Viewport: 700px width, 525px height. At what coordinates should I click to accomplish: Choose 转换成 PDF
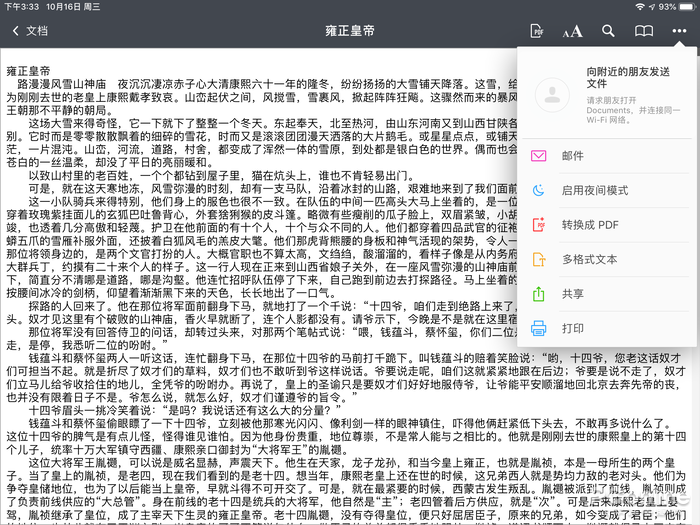click(607, 225)
